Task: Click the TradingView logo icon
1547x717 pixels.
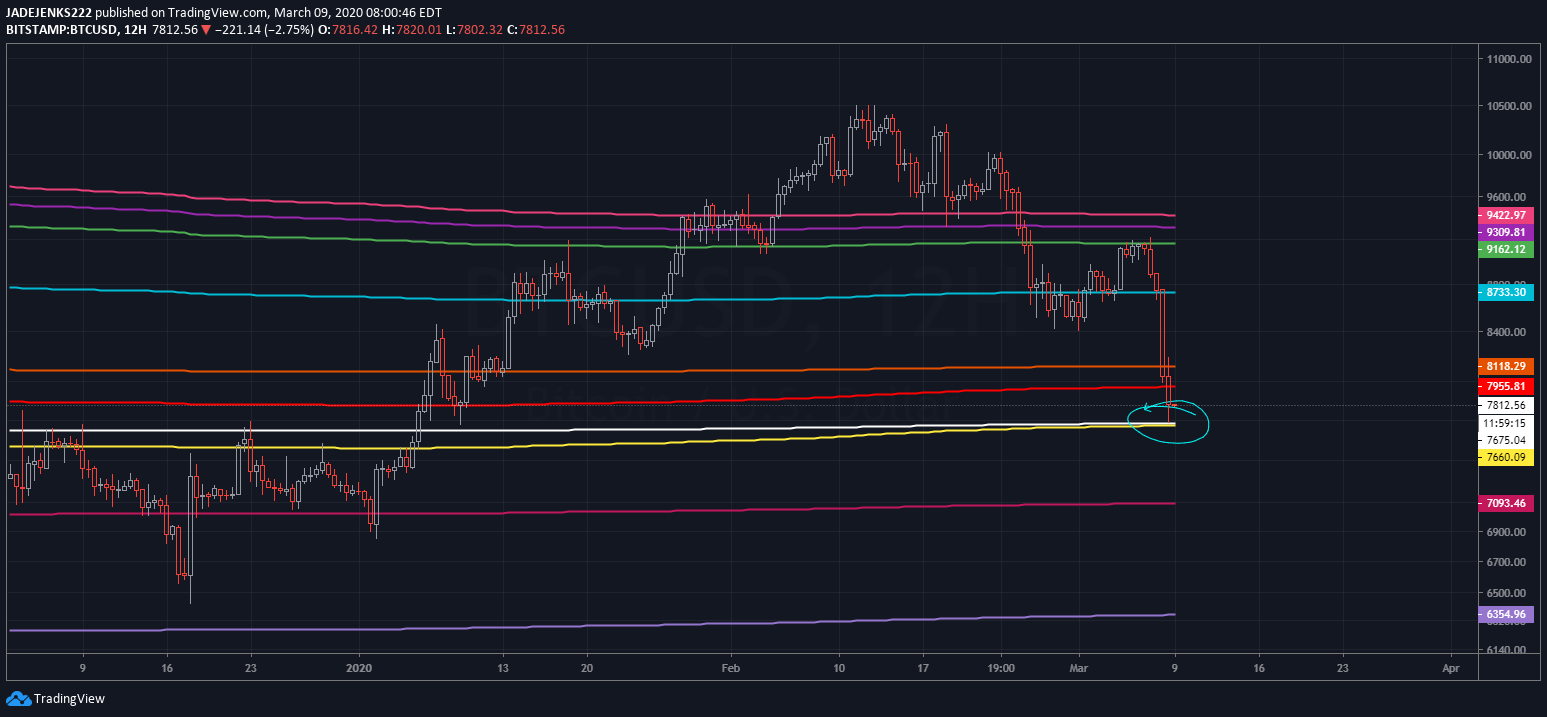Action: [18, 699]
